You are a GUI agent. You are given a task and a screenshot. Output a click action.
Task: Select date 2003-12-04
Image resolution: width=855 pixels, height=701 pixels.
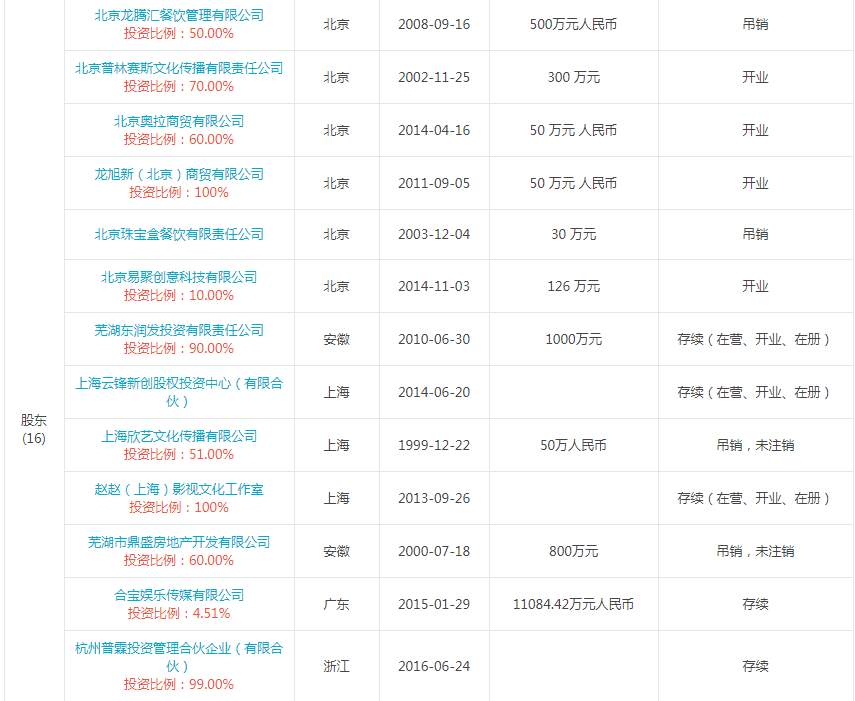tap(434, 234)
